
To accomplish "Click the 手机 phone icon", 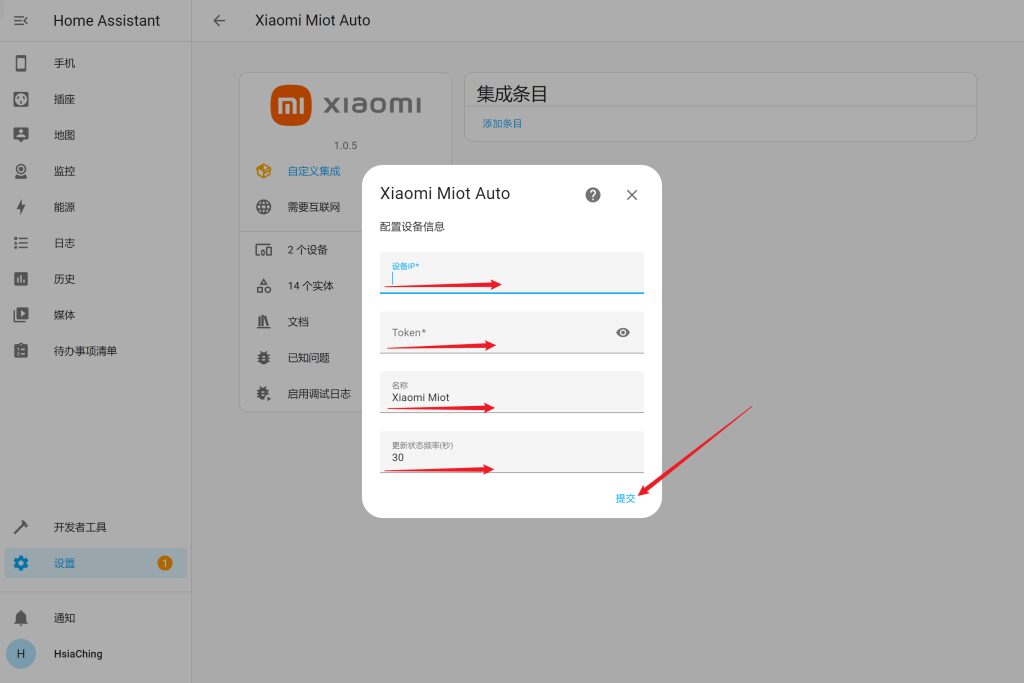I will pos(21,63).
